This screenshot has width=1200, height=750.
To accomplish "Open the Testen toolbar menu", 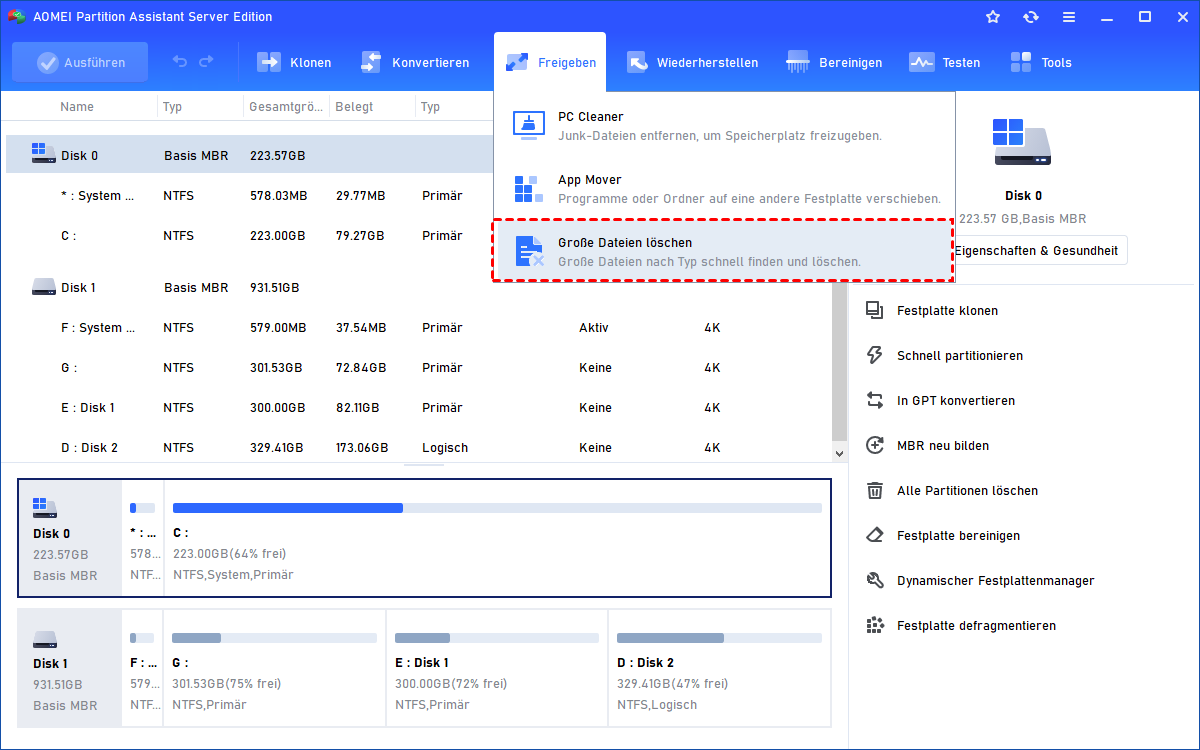I will pos(944,62).
